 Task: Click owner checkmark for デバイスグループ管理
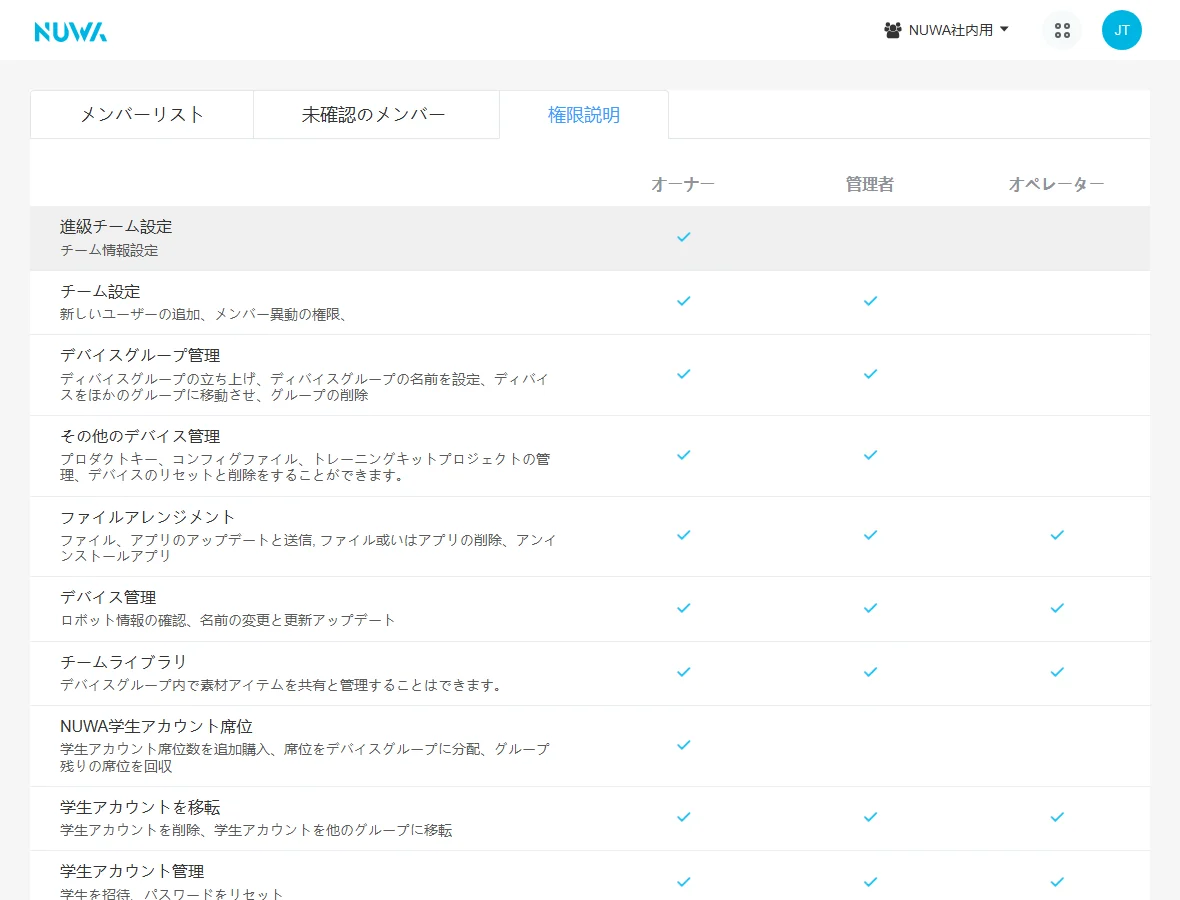click(683, 374)
